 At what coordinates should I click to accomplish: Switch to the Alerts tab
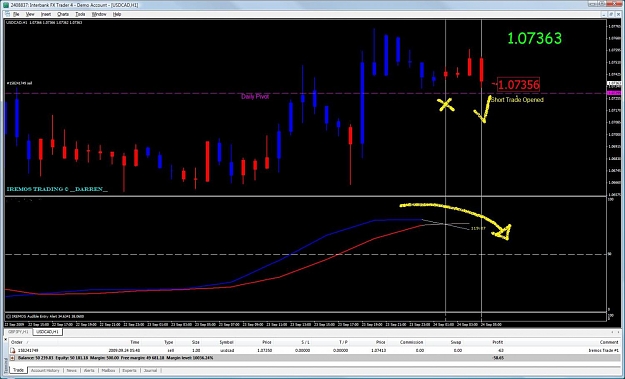pos(89,370)
